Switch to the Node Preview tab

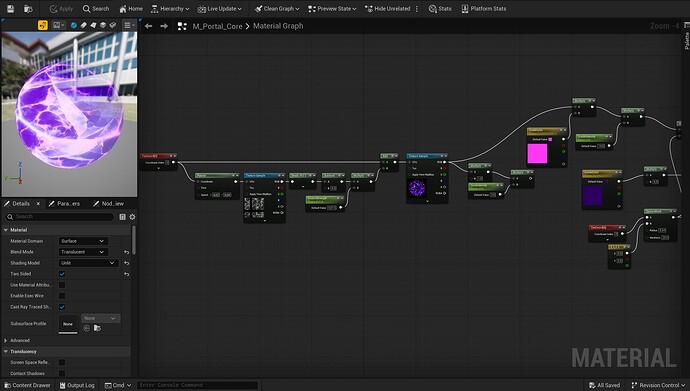click(x=109, y=204)
